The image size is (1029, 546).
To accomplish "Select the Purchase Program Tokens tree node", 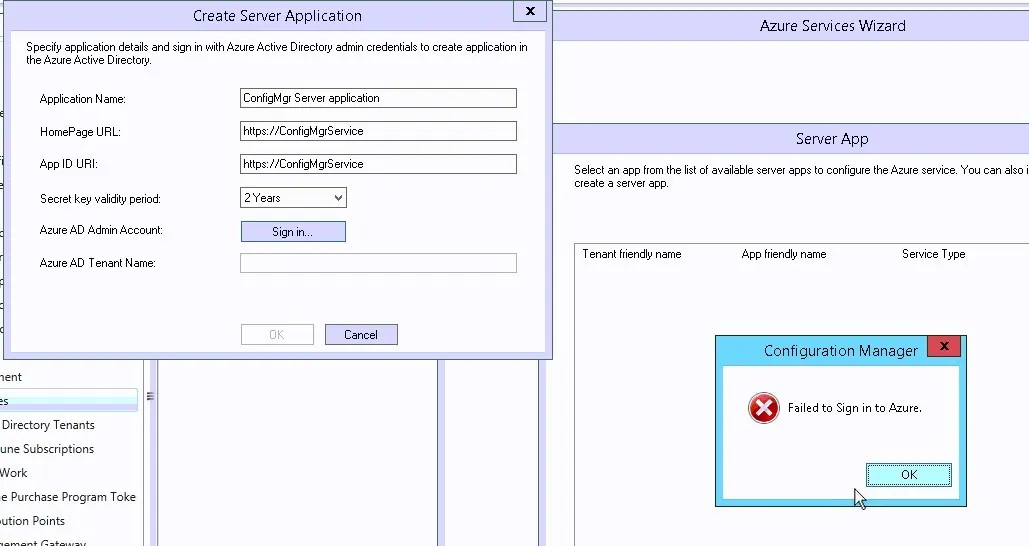I will pyautogui.click(x=68, y=497).
